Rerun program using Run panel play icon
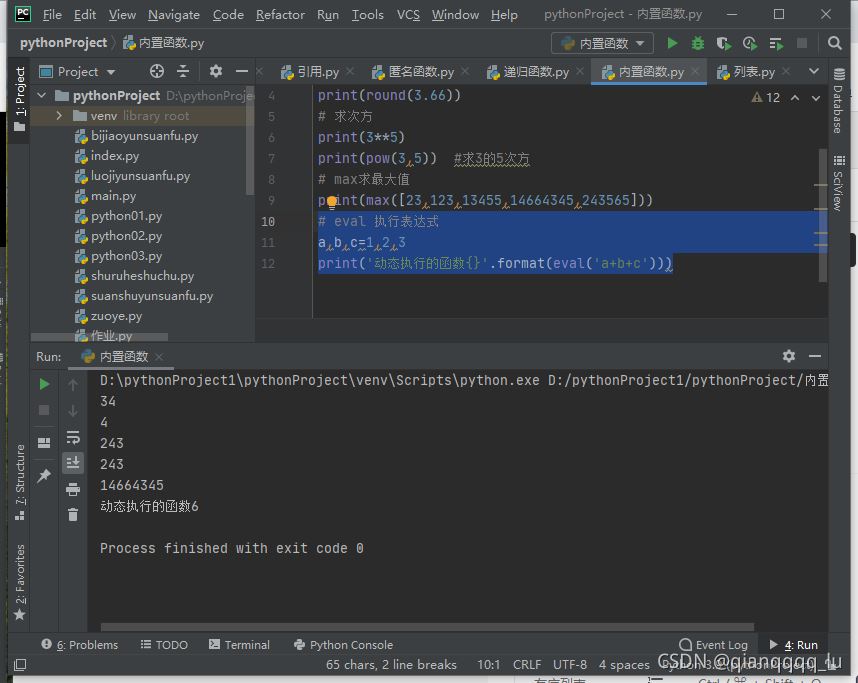Screen dimensions: 858x683 click(x=44, y=384)
